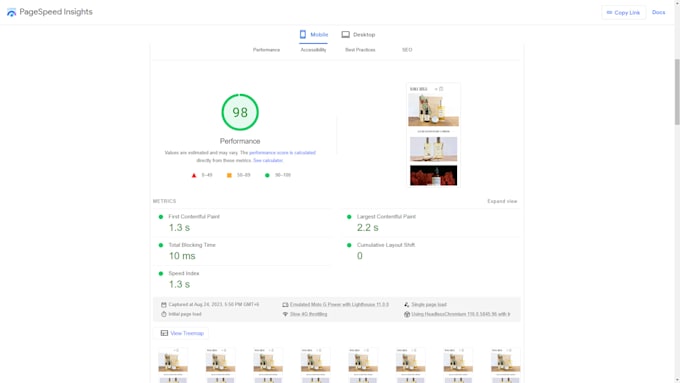Image resolution: width=680 pixels, height=383 pixels.
Task: Jump to the Accessibility section link
Action: [x=313, y=50]
